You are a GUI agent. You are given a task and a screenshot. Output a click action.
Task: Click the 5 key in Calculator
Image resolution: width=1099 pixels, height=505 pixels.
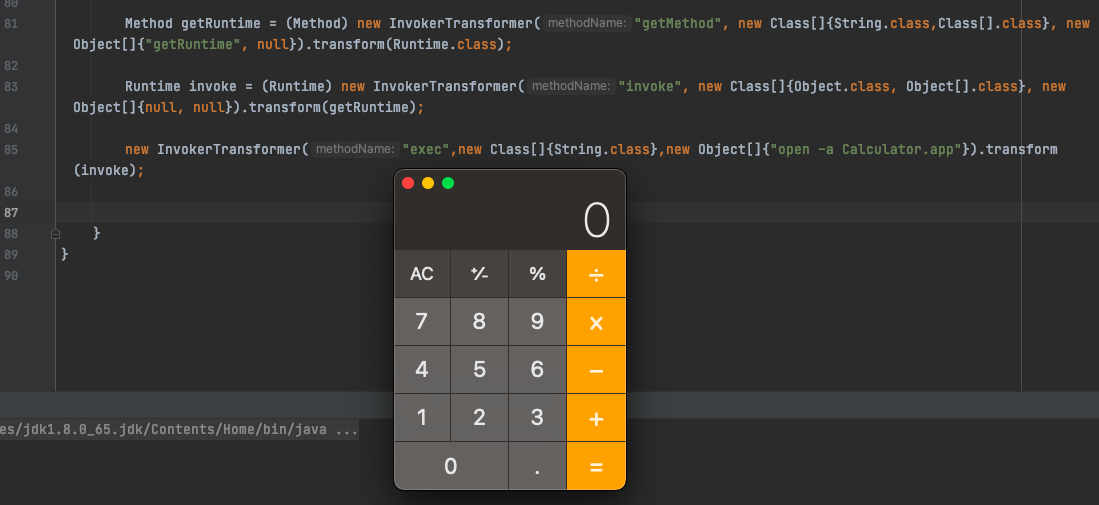(x=479, y=370)
